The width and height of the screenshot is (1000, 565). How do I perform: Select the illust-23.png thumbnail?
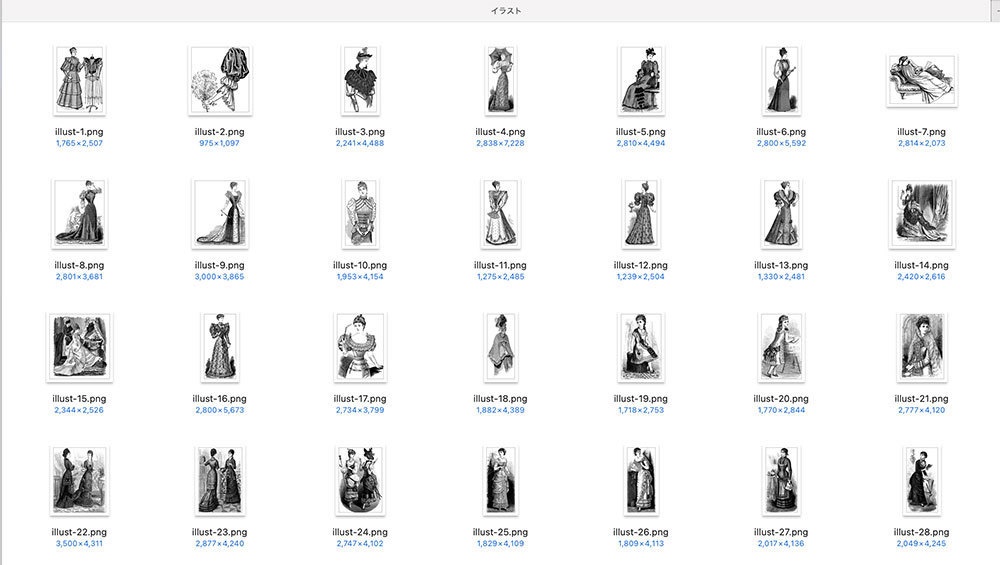pyautogui.click(x=219, y=481)
